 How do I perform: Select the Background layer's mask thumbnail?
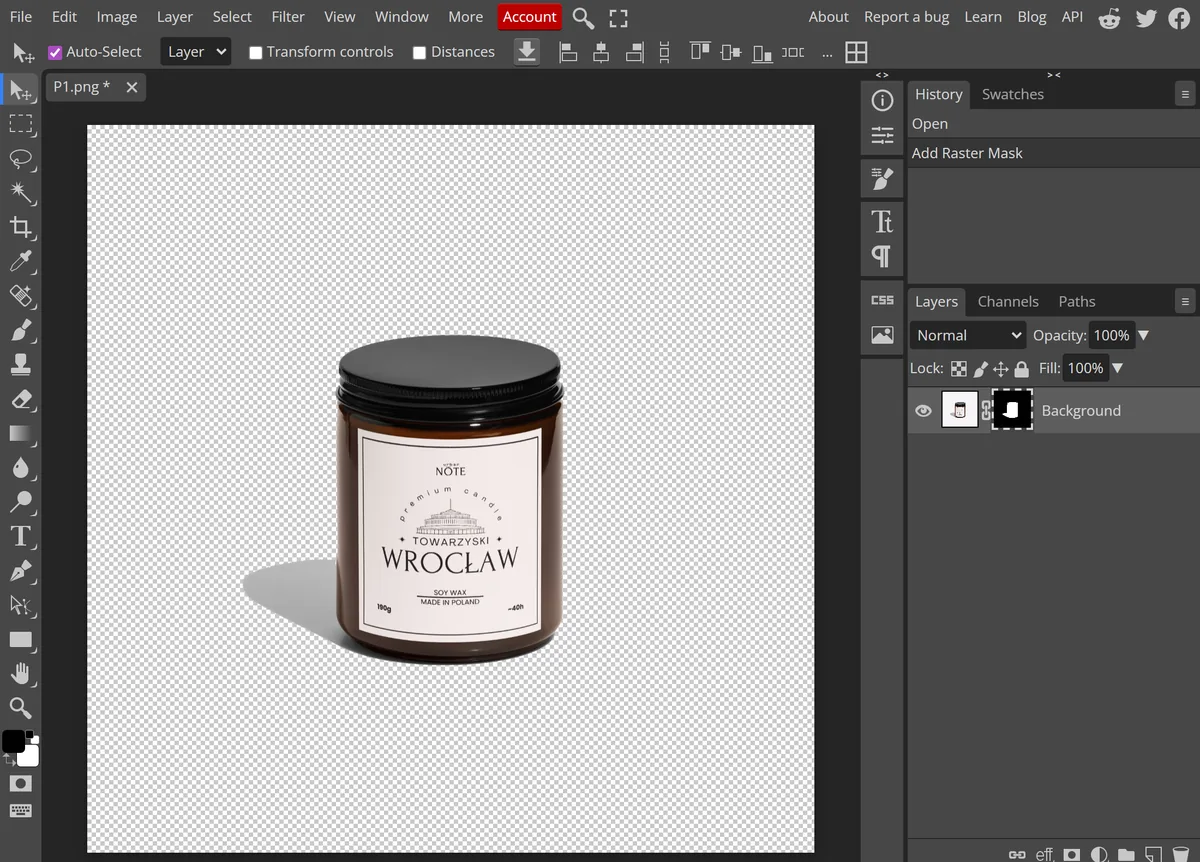[x=1012, y=410]
